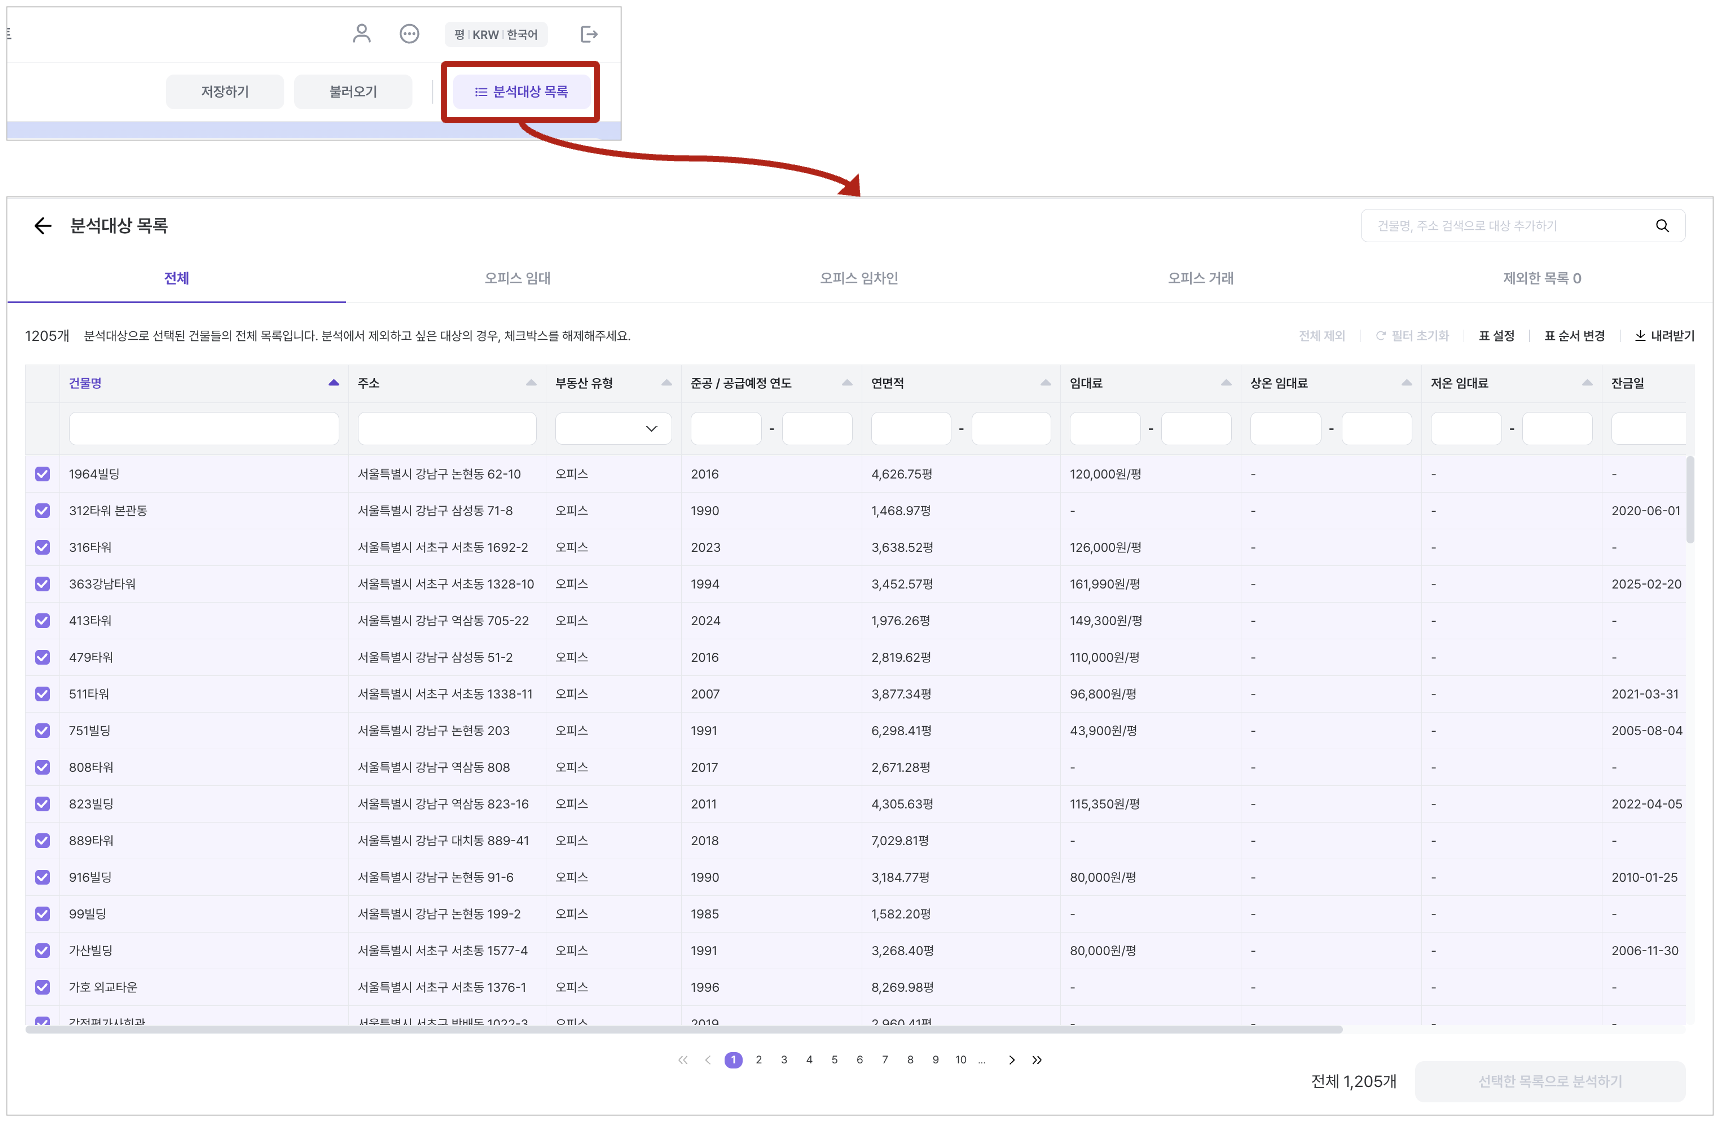Go to the next page arrow
Viewport: 1720px width, 1124px height.
[1012, 1060]
